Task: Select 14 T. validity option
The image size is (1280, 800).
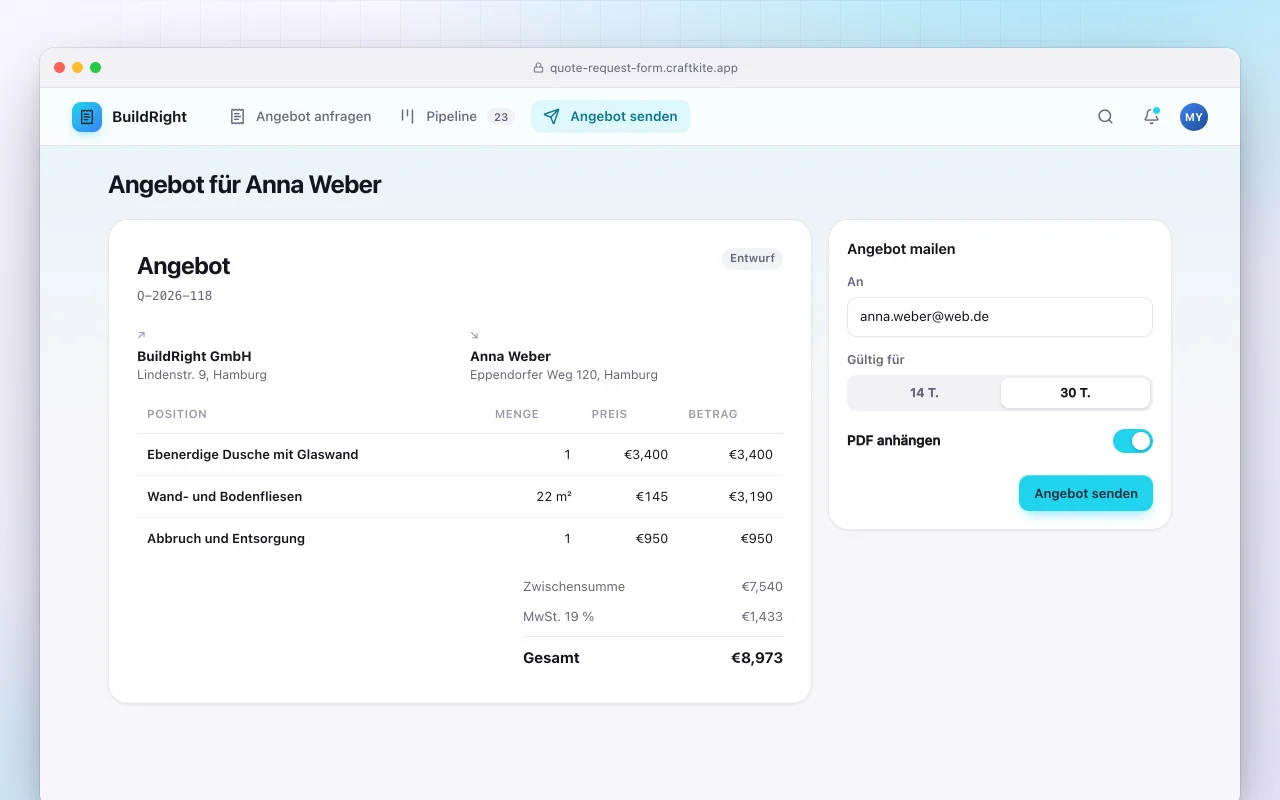Action: click(924, 393)
